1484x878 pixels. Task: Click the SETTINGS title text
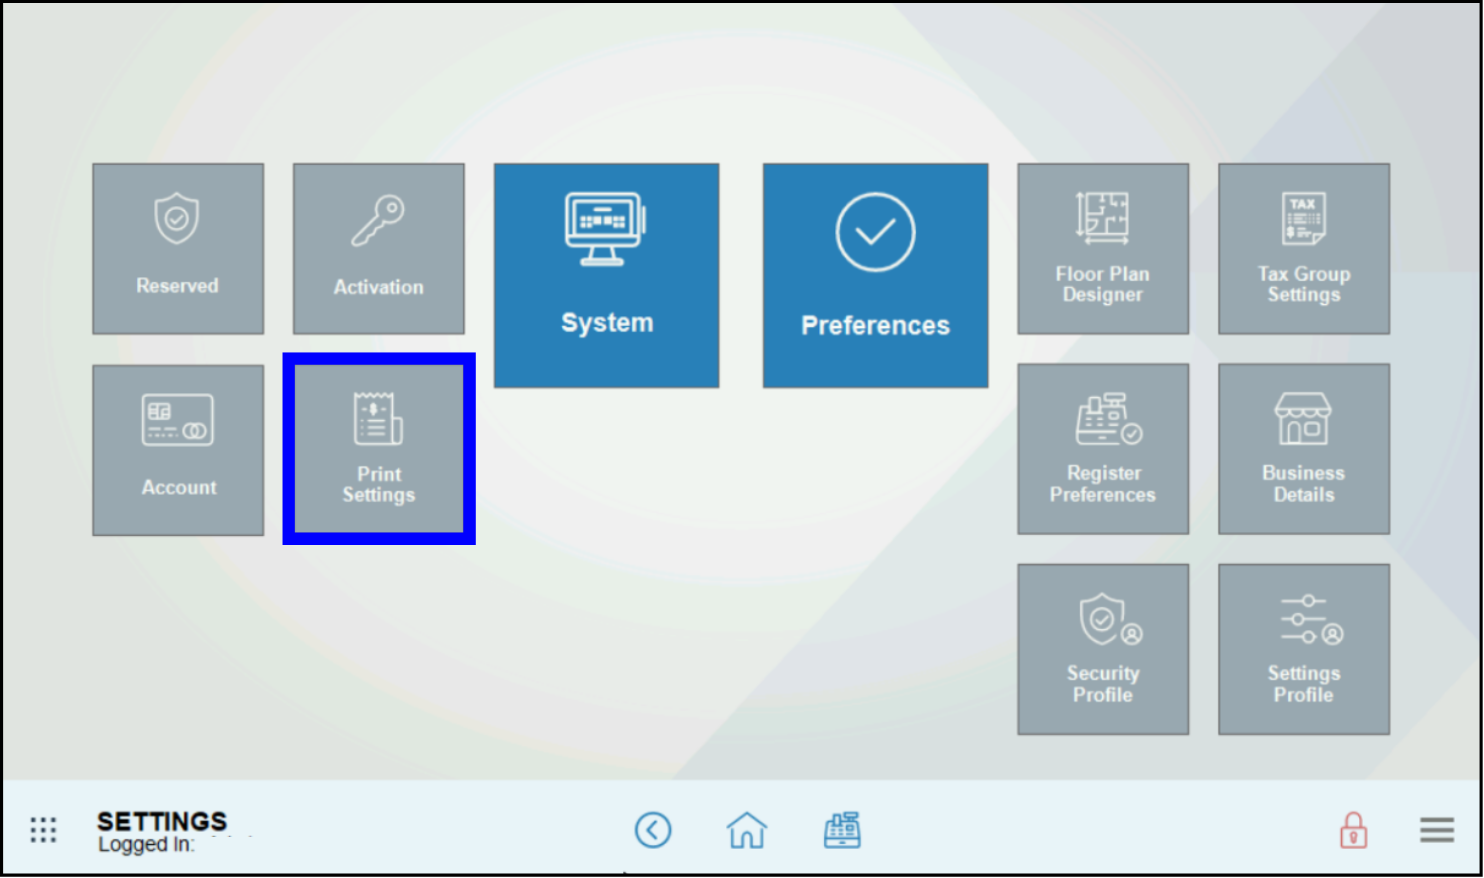coord(162,821)
